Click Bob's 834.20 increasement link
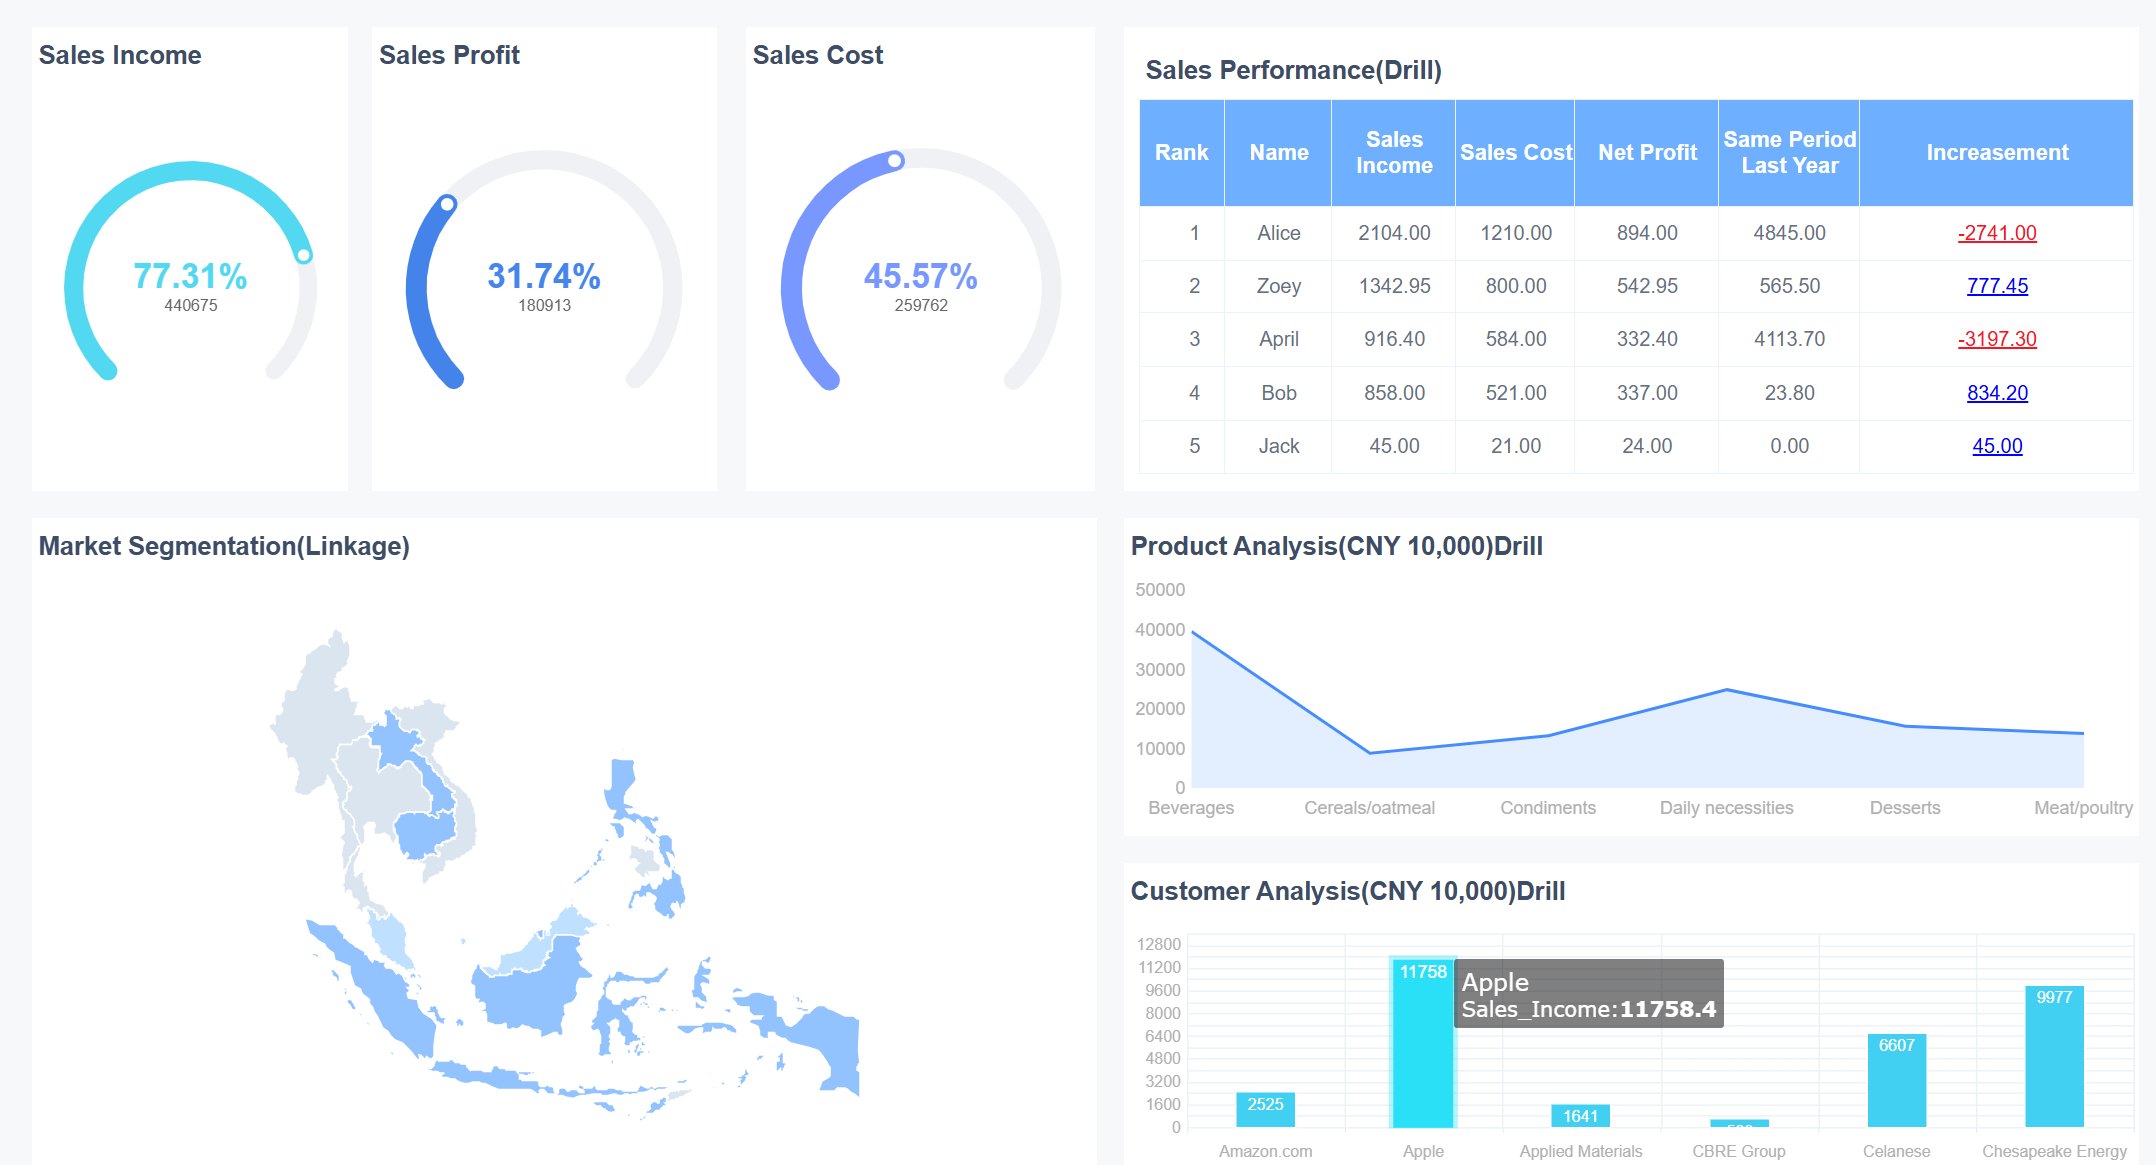 tap(1998, 392)
